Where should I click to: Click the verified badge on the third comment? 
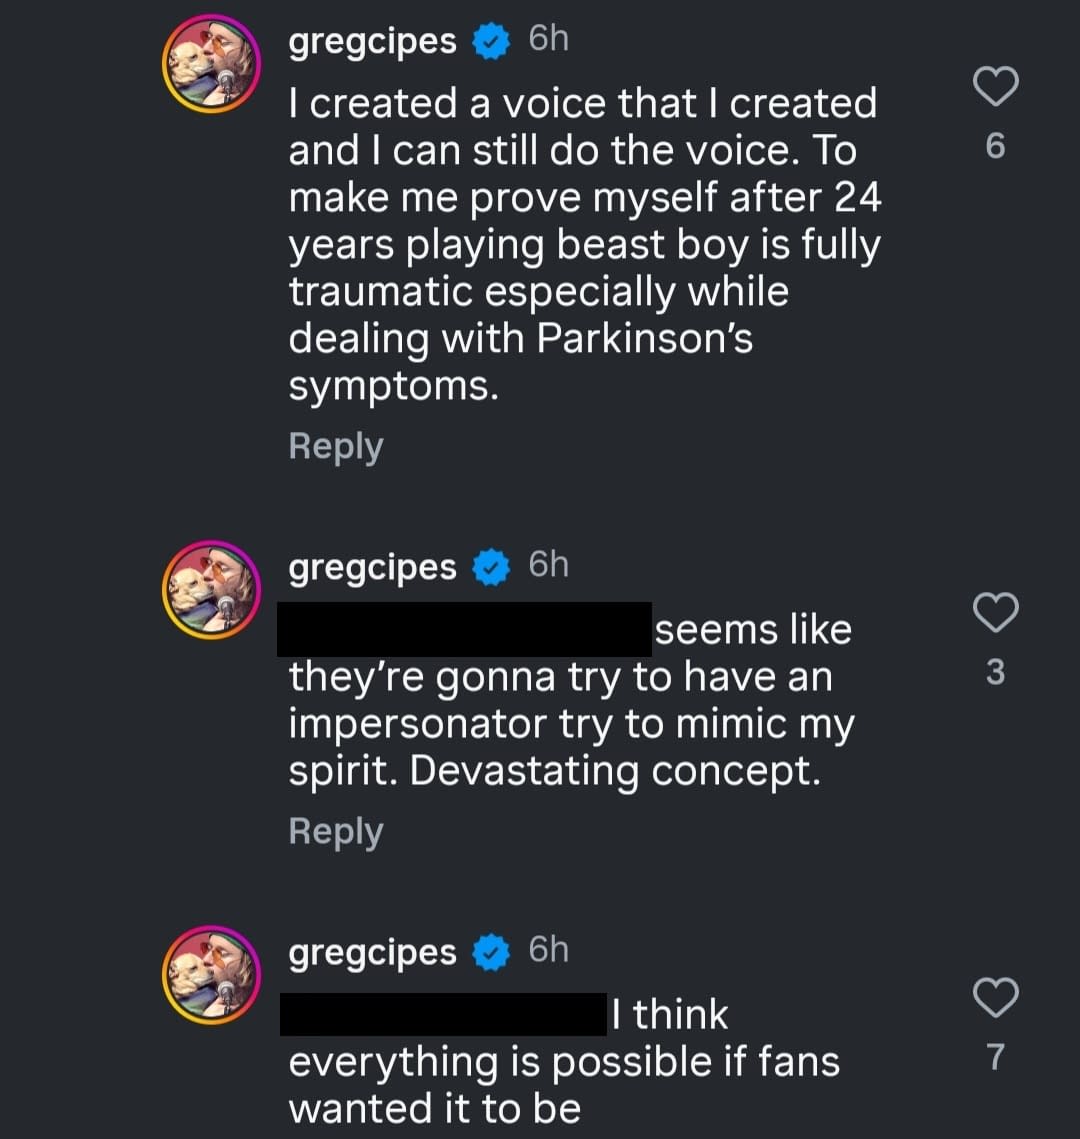[x=489, y=952]
